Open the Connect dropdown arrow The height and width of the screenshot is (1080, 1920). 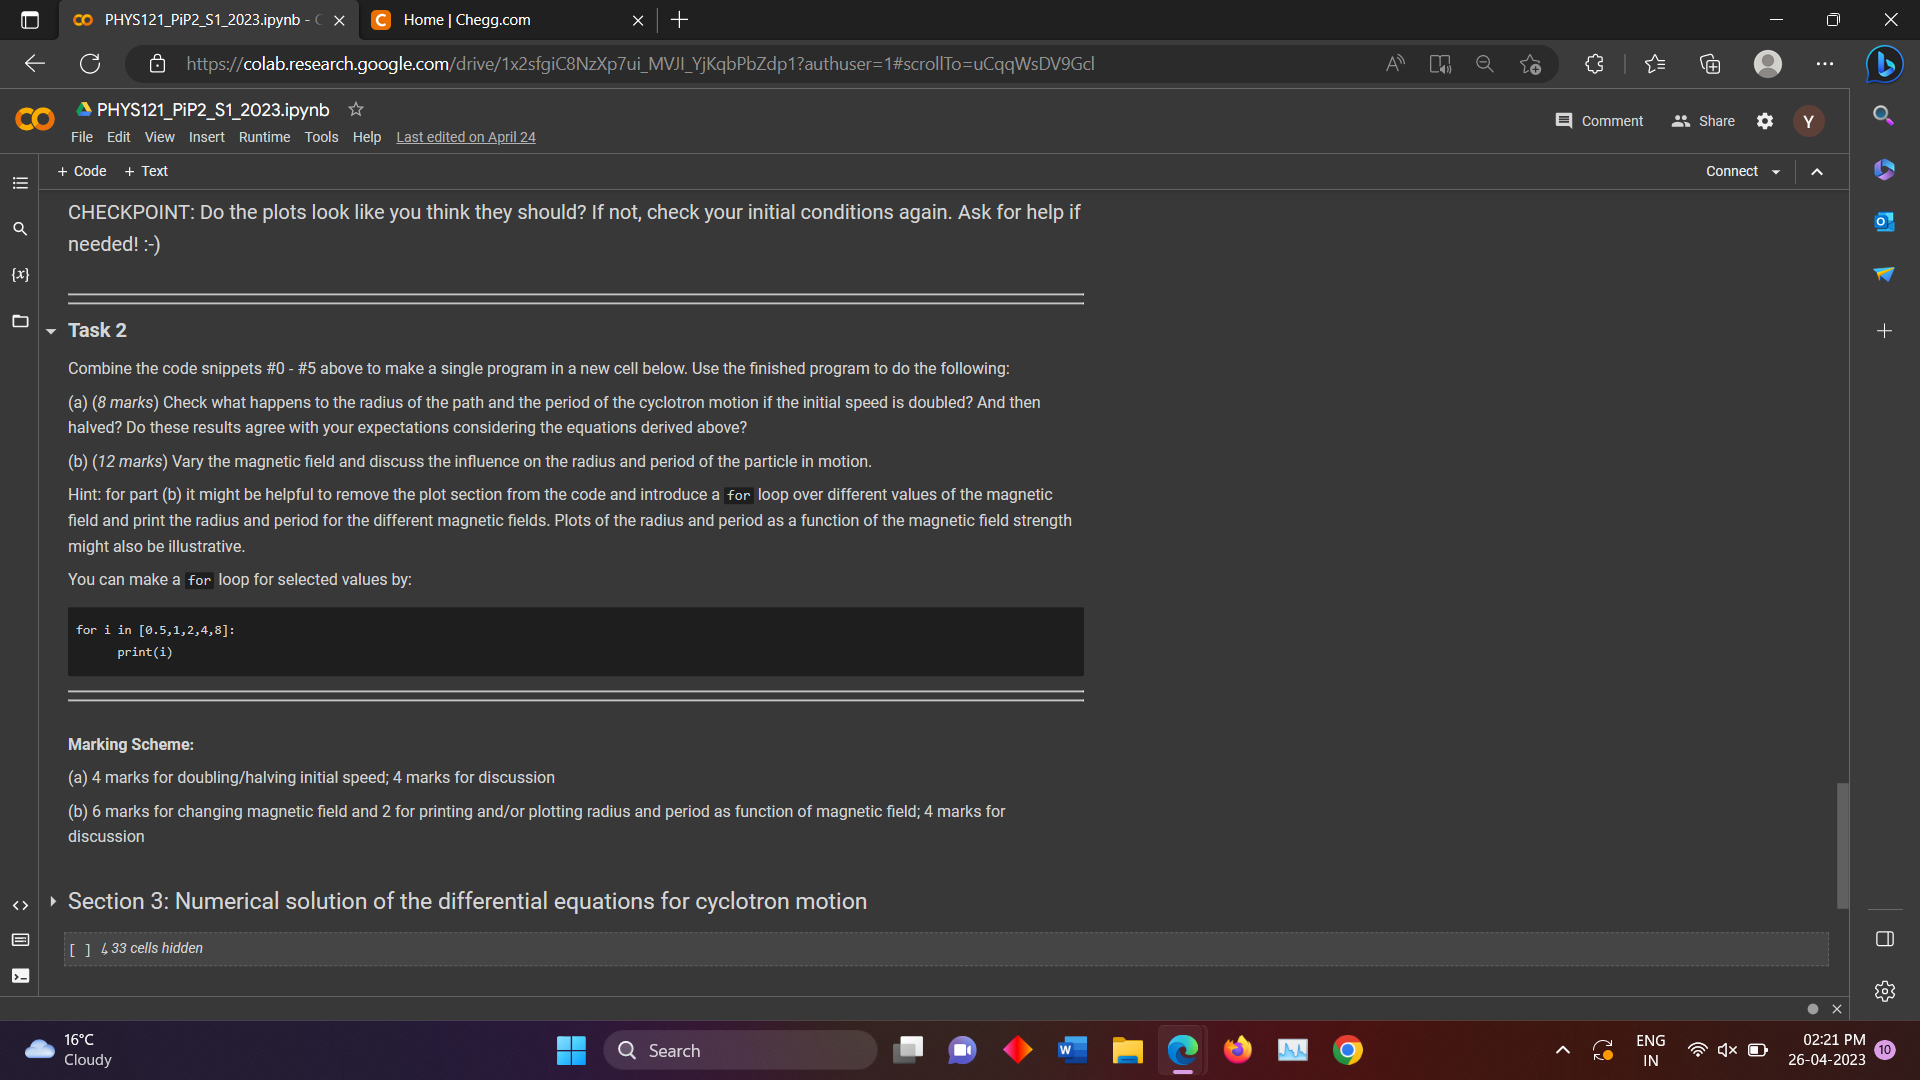(x=1776, y=172)
